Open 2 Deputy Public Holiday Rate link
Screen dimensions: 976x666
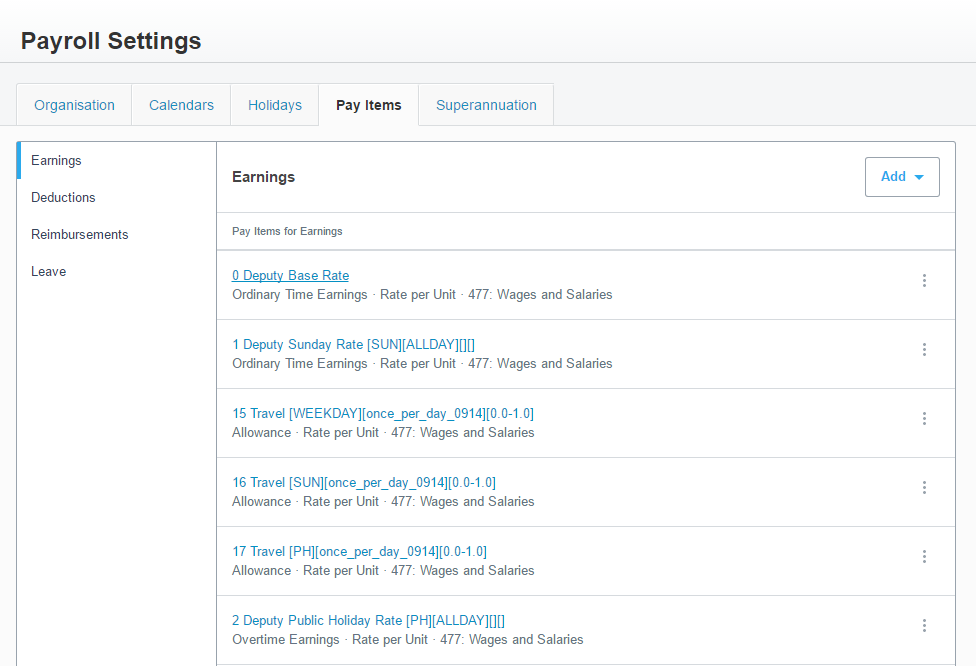[x=375, y=621]
